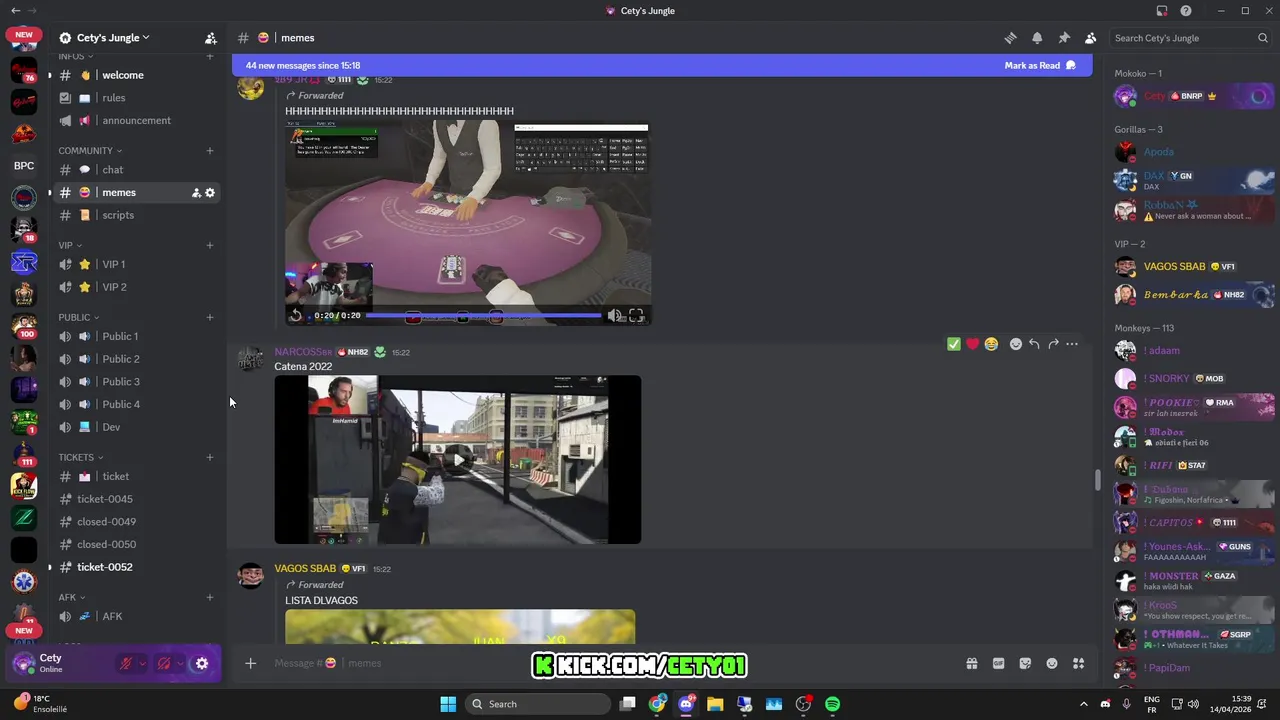Open microphone input options dropdown arrow

pos(142,663)
